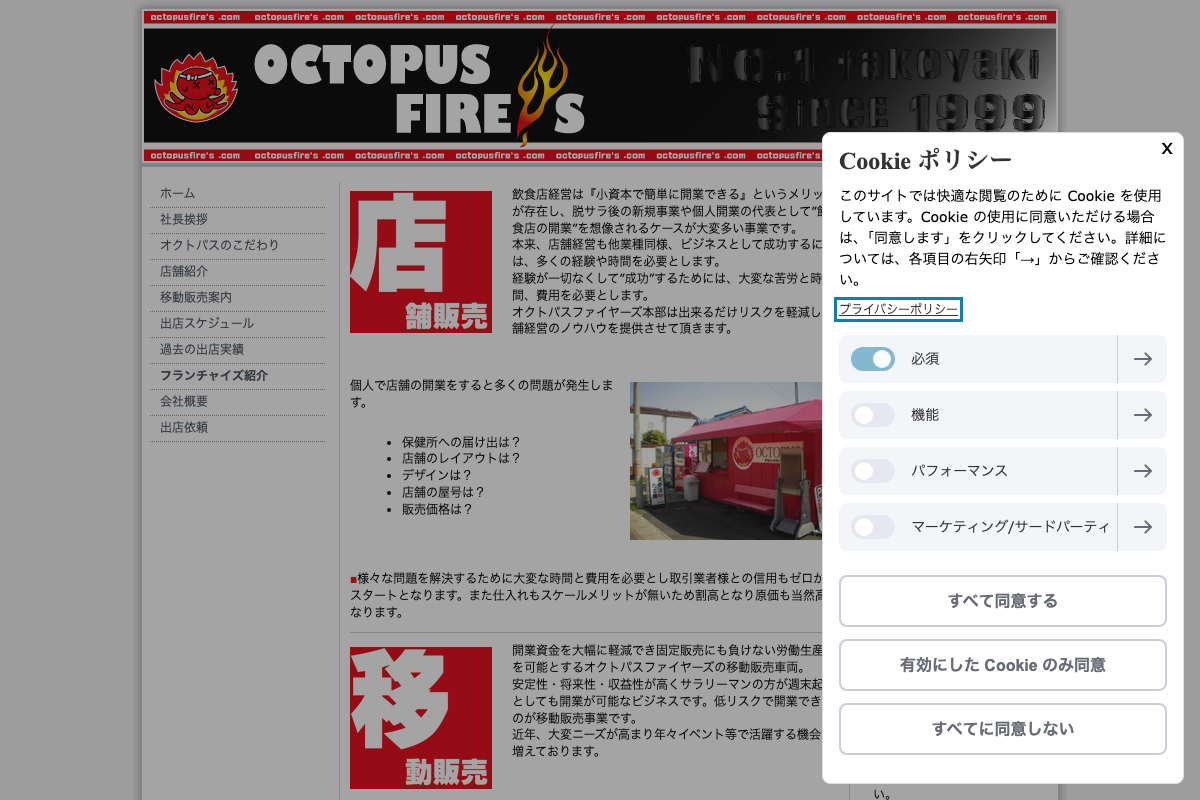This screenshot has width=1200, height=800.
Task: Click the 店舗の屋号は？ bullet text
Action: click(x=443, y=493)
